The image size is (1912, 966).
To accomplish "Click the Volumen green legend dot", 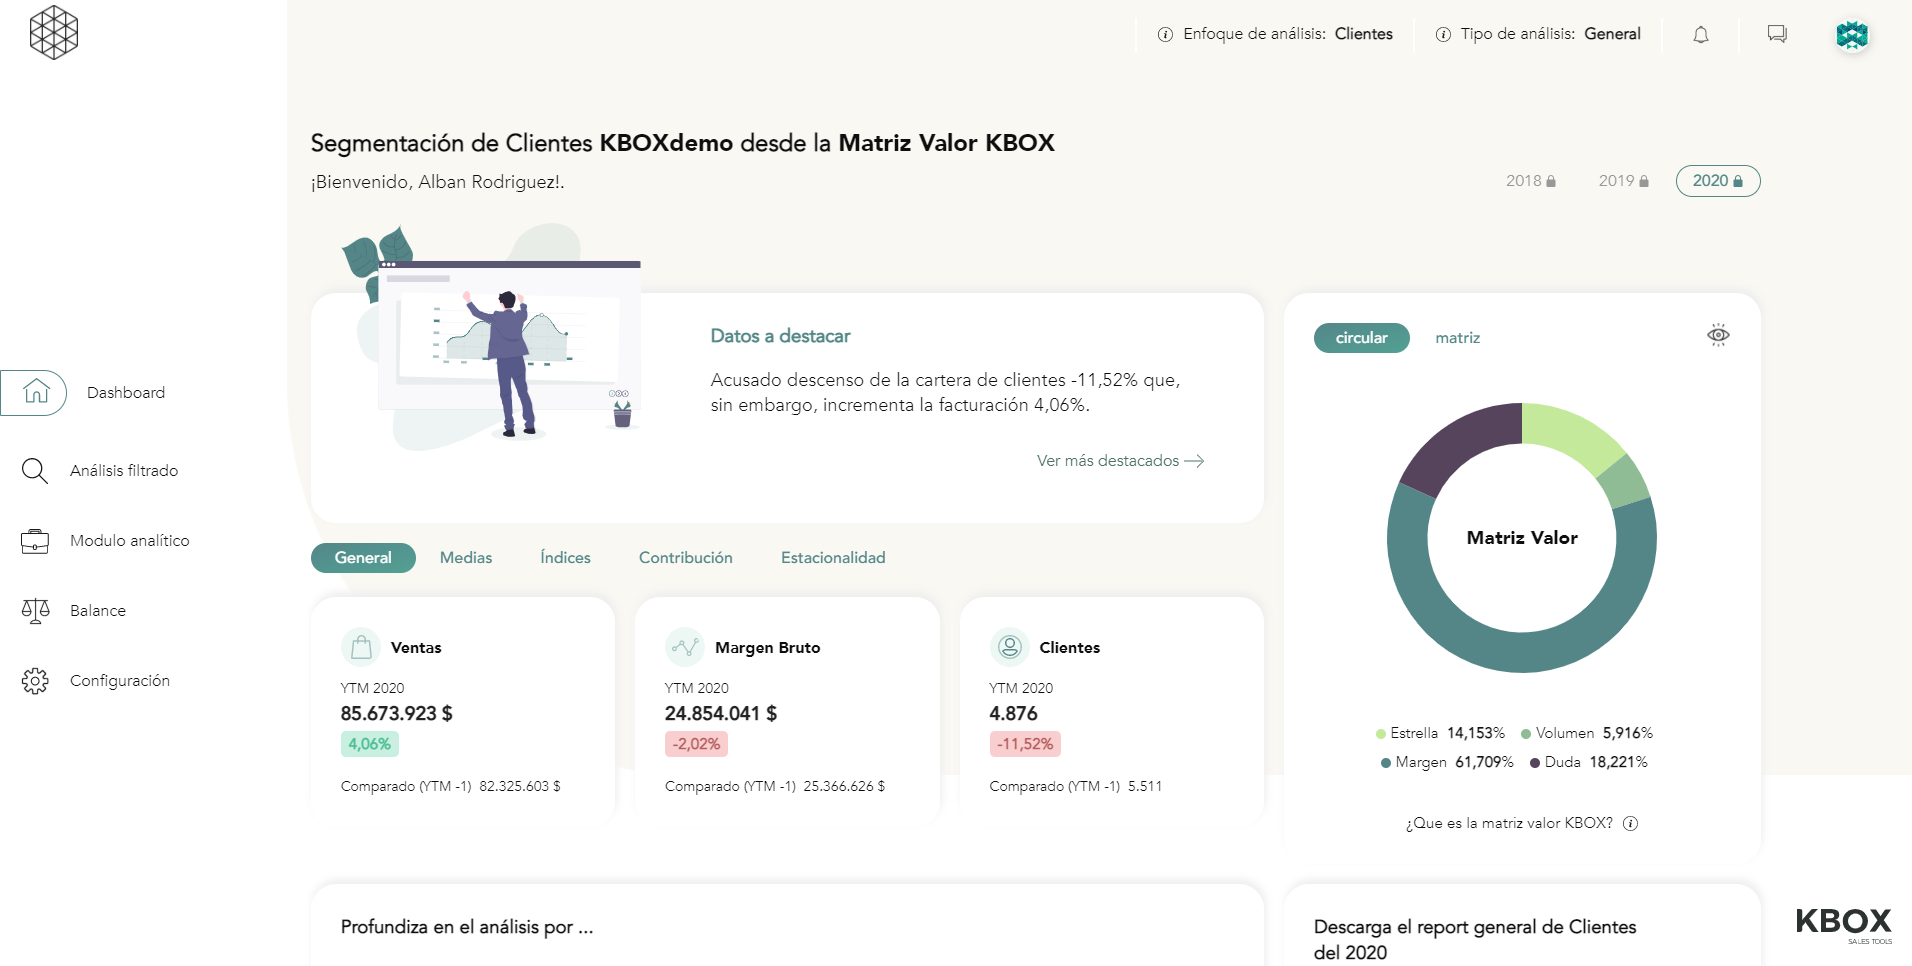I will 1526,734.
